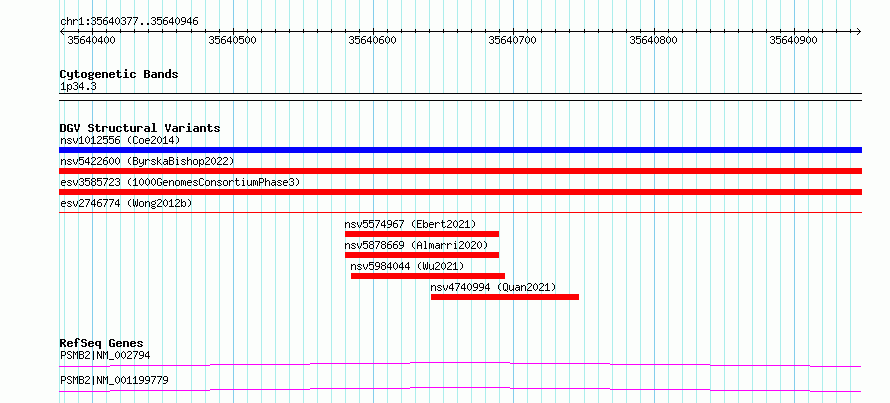Click red bar under nsv5878669 label
The image size is (890, 403).
(x=422, y=255)
